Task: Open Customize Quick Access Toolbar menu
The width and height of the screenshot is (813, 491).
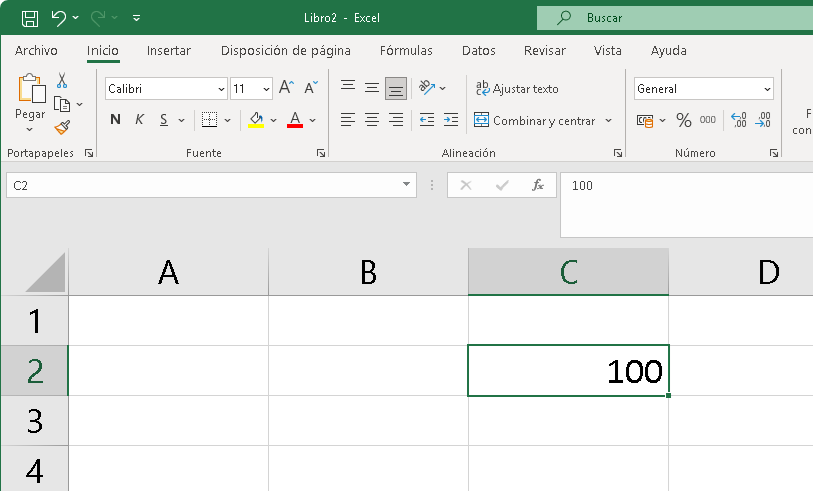Action: [x=136, y=18]
